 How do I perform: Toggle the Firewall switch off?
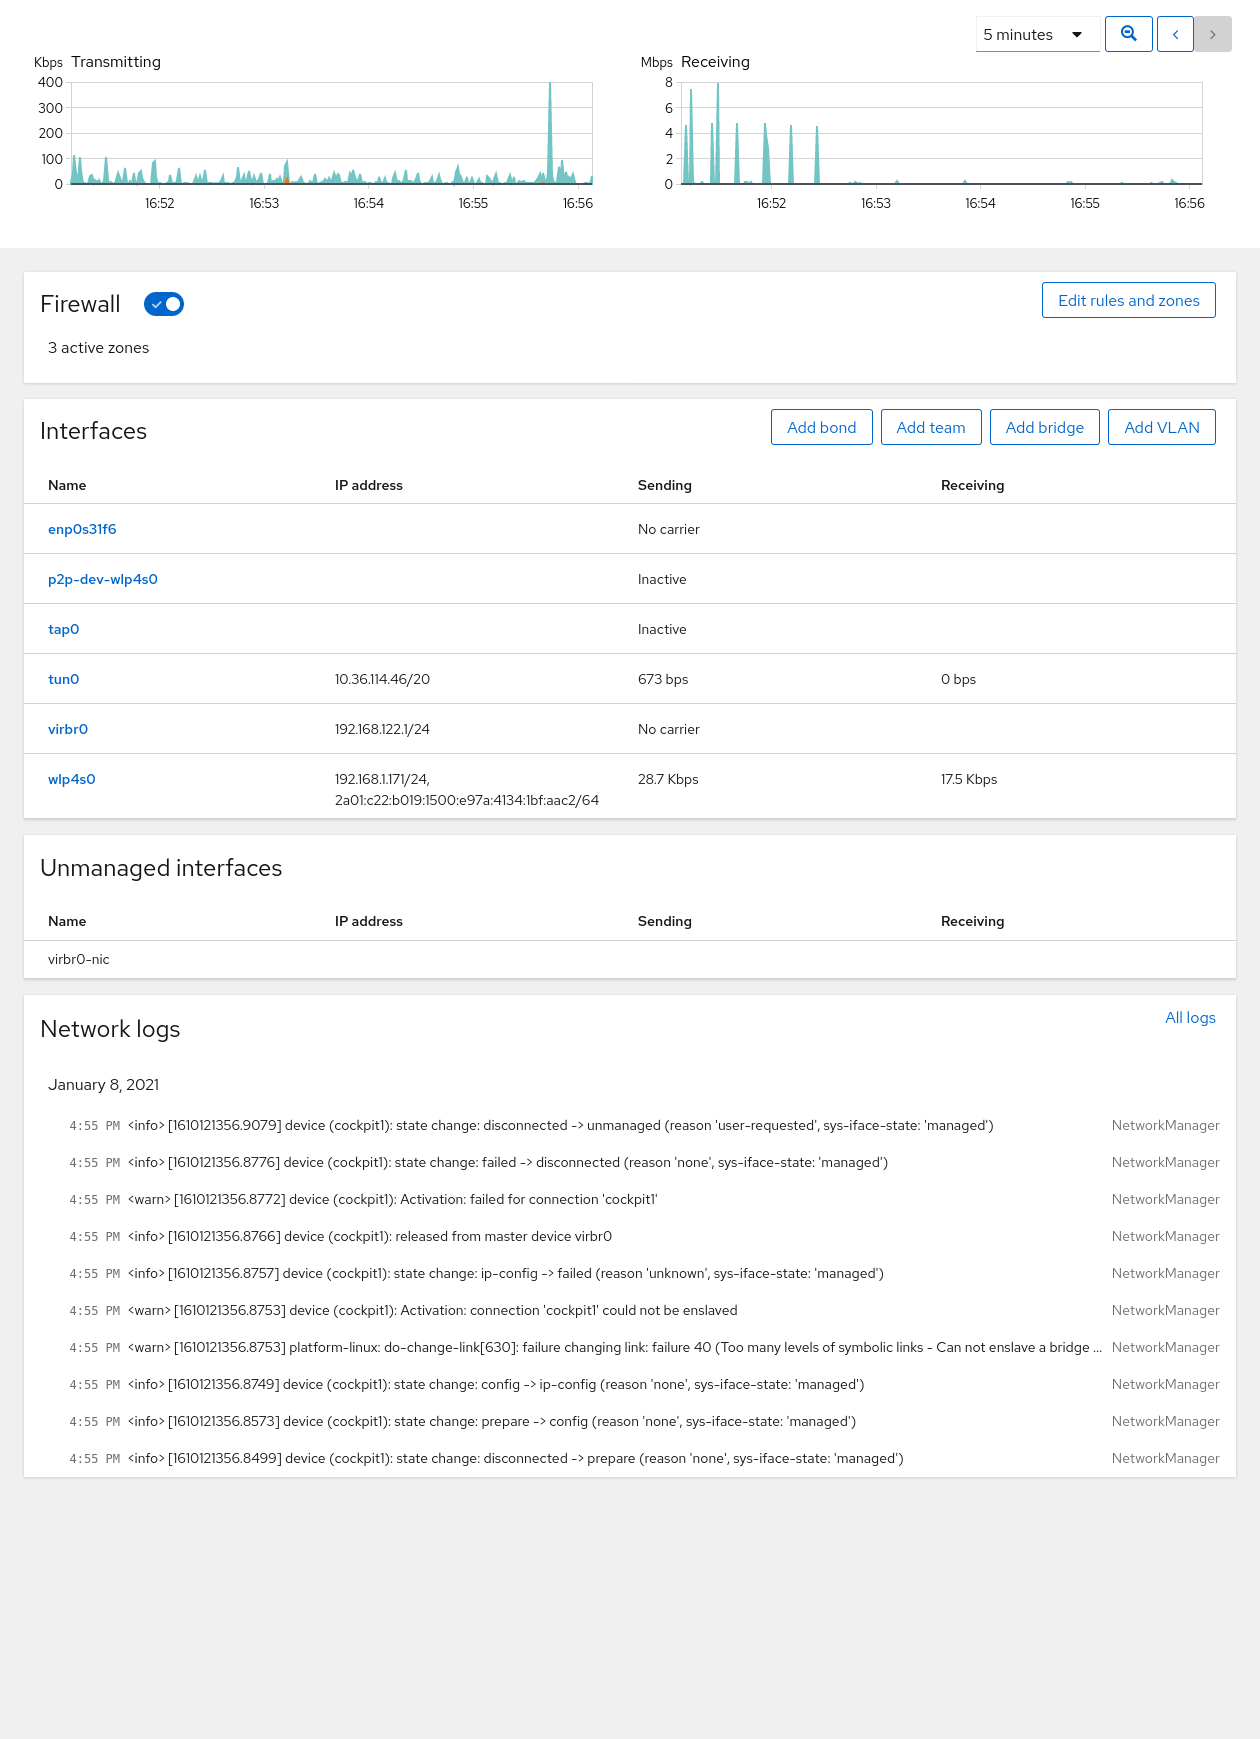164,304
